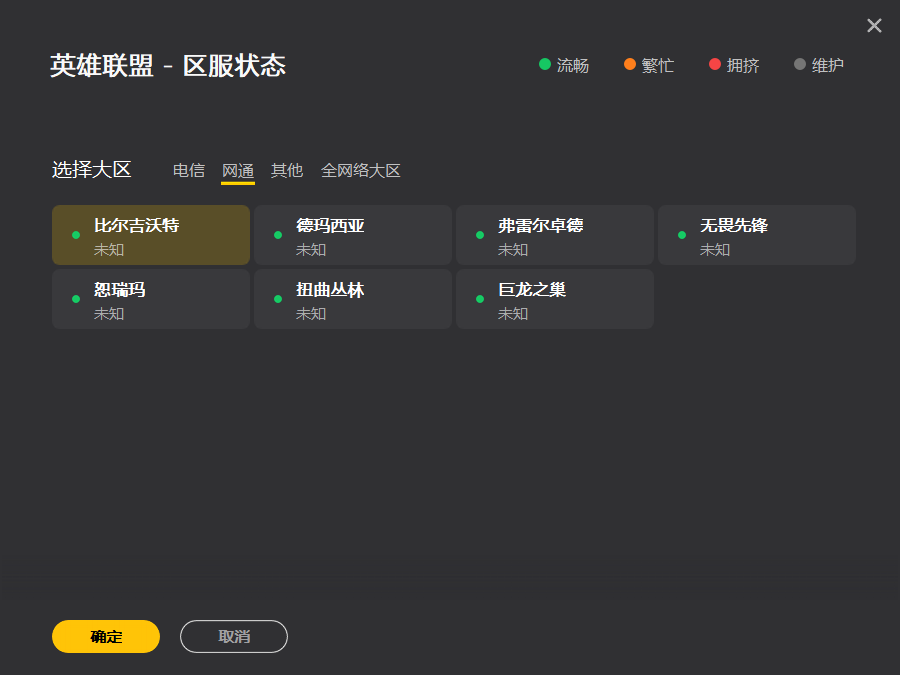Click the red 拥挤 legend dot
This screenshot has width=900, height=675.
[715, 64]
